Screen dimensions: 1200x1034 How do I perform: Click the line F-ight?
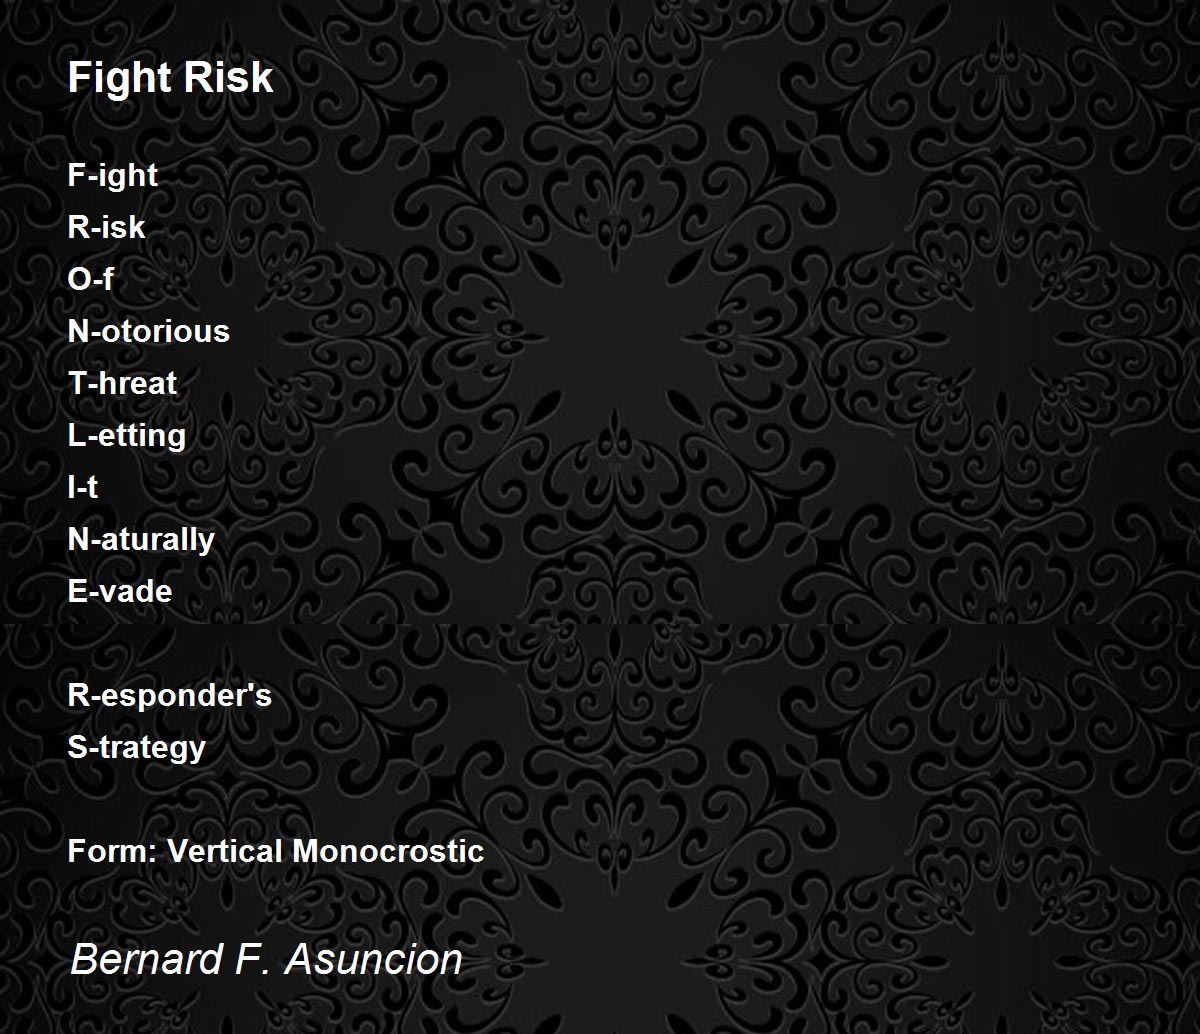113,176
